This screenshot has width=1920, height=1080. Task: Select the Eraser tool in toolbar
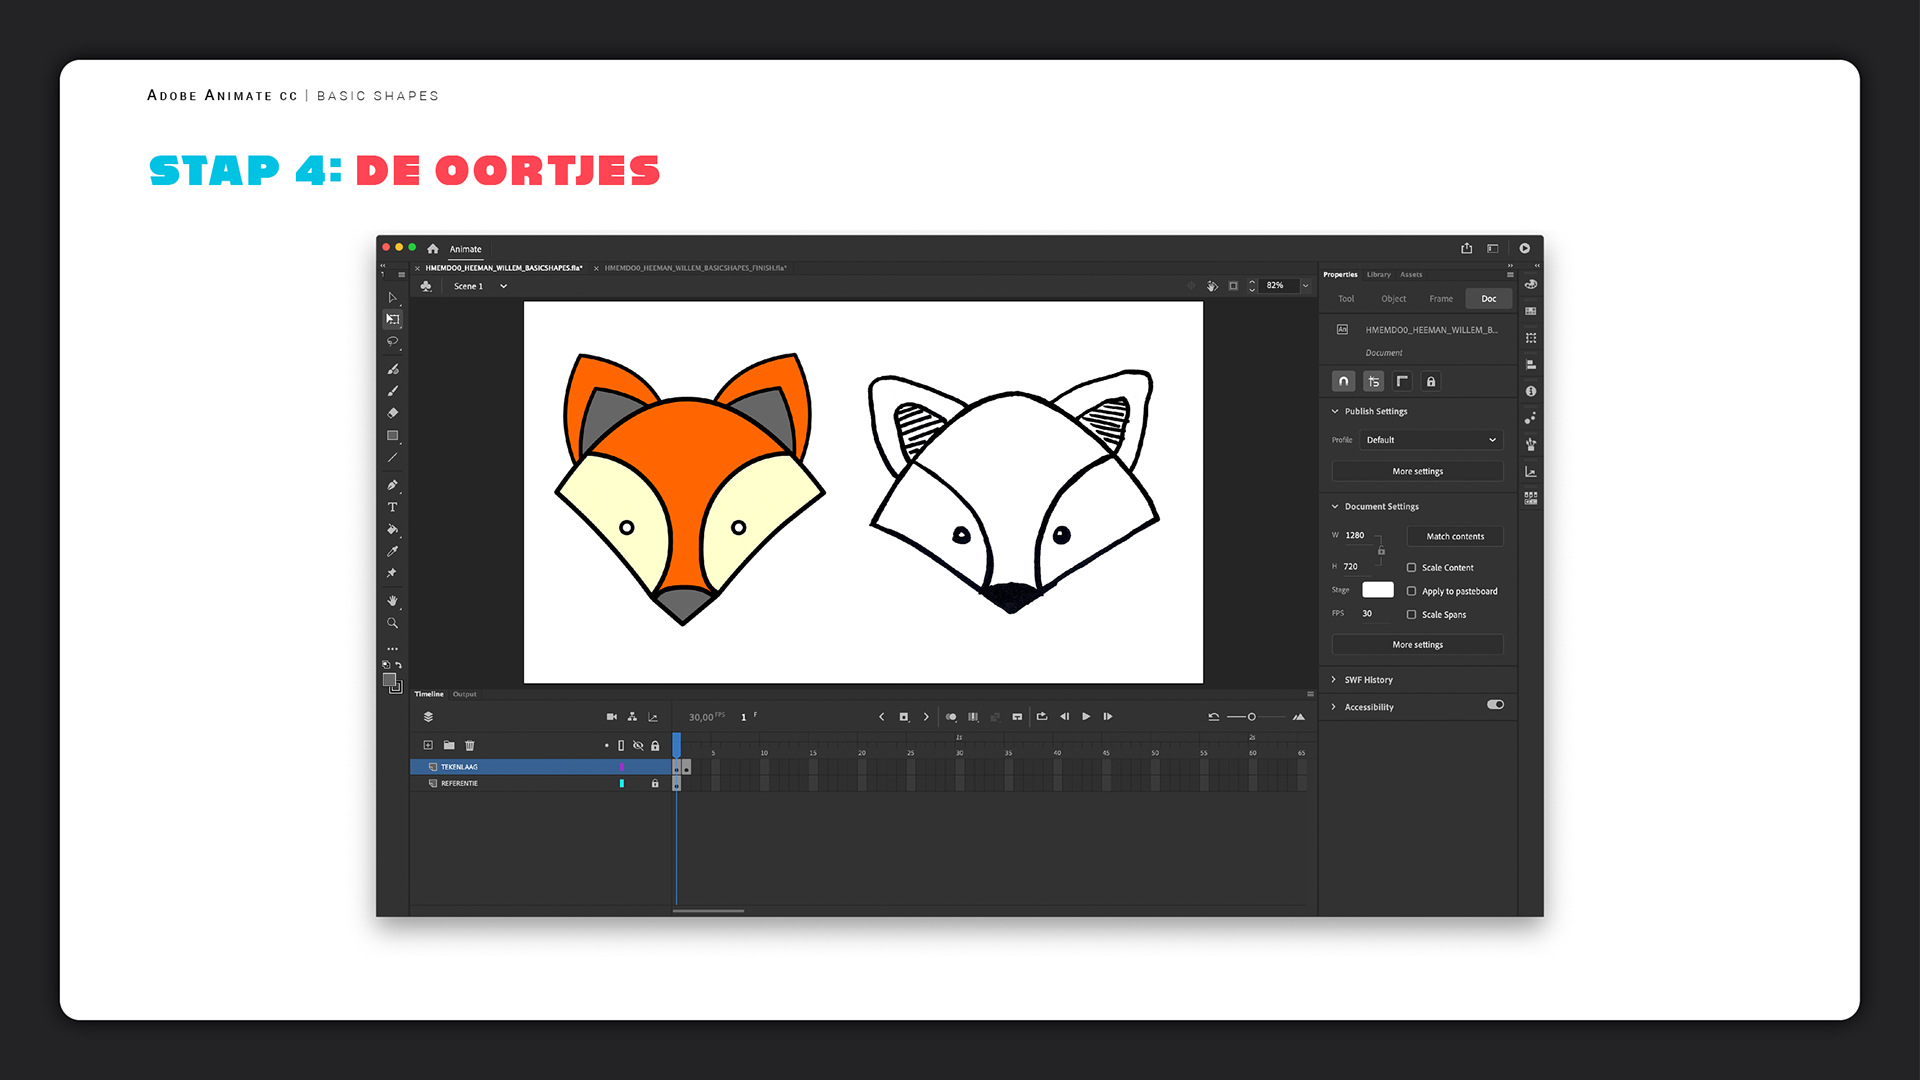392,413
